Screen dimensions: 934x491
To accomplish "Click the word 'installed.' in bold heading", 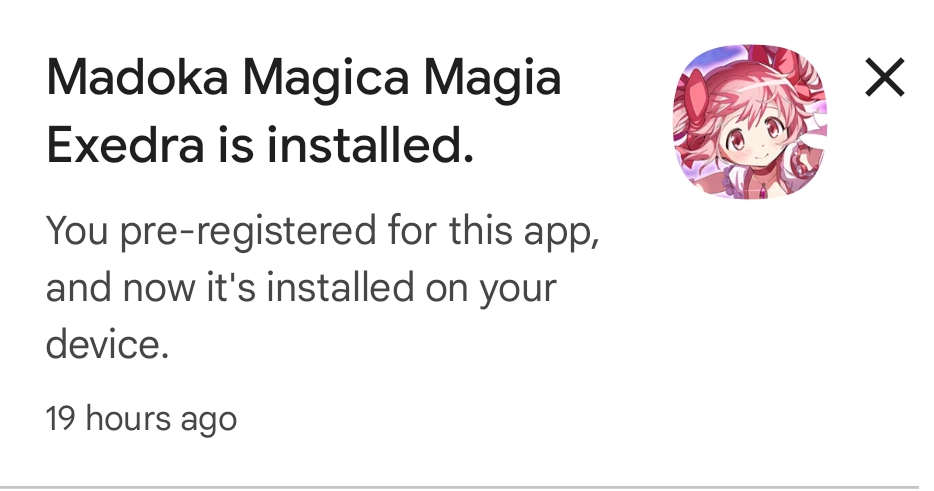I will pyautogui.click(x=370, y=145).
